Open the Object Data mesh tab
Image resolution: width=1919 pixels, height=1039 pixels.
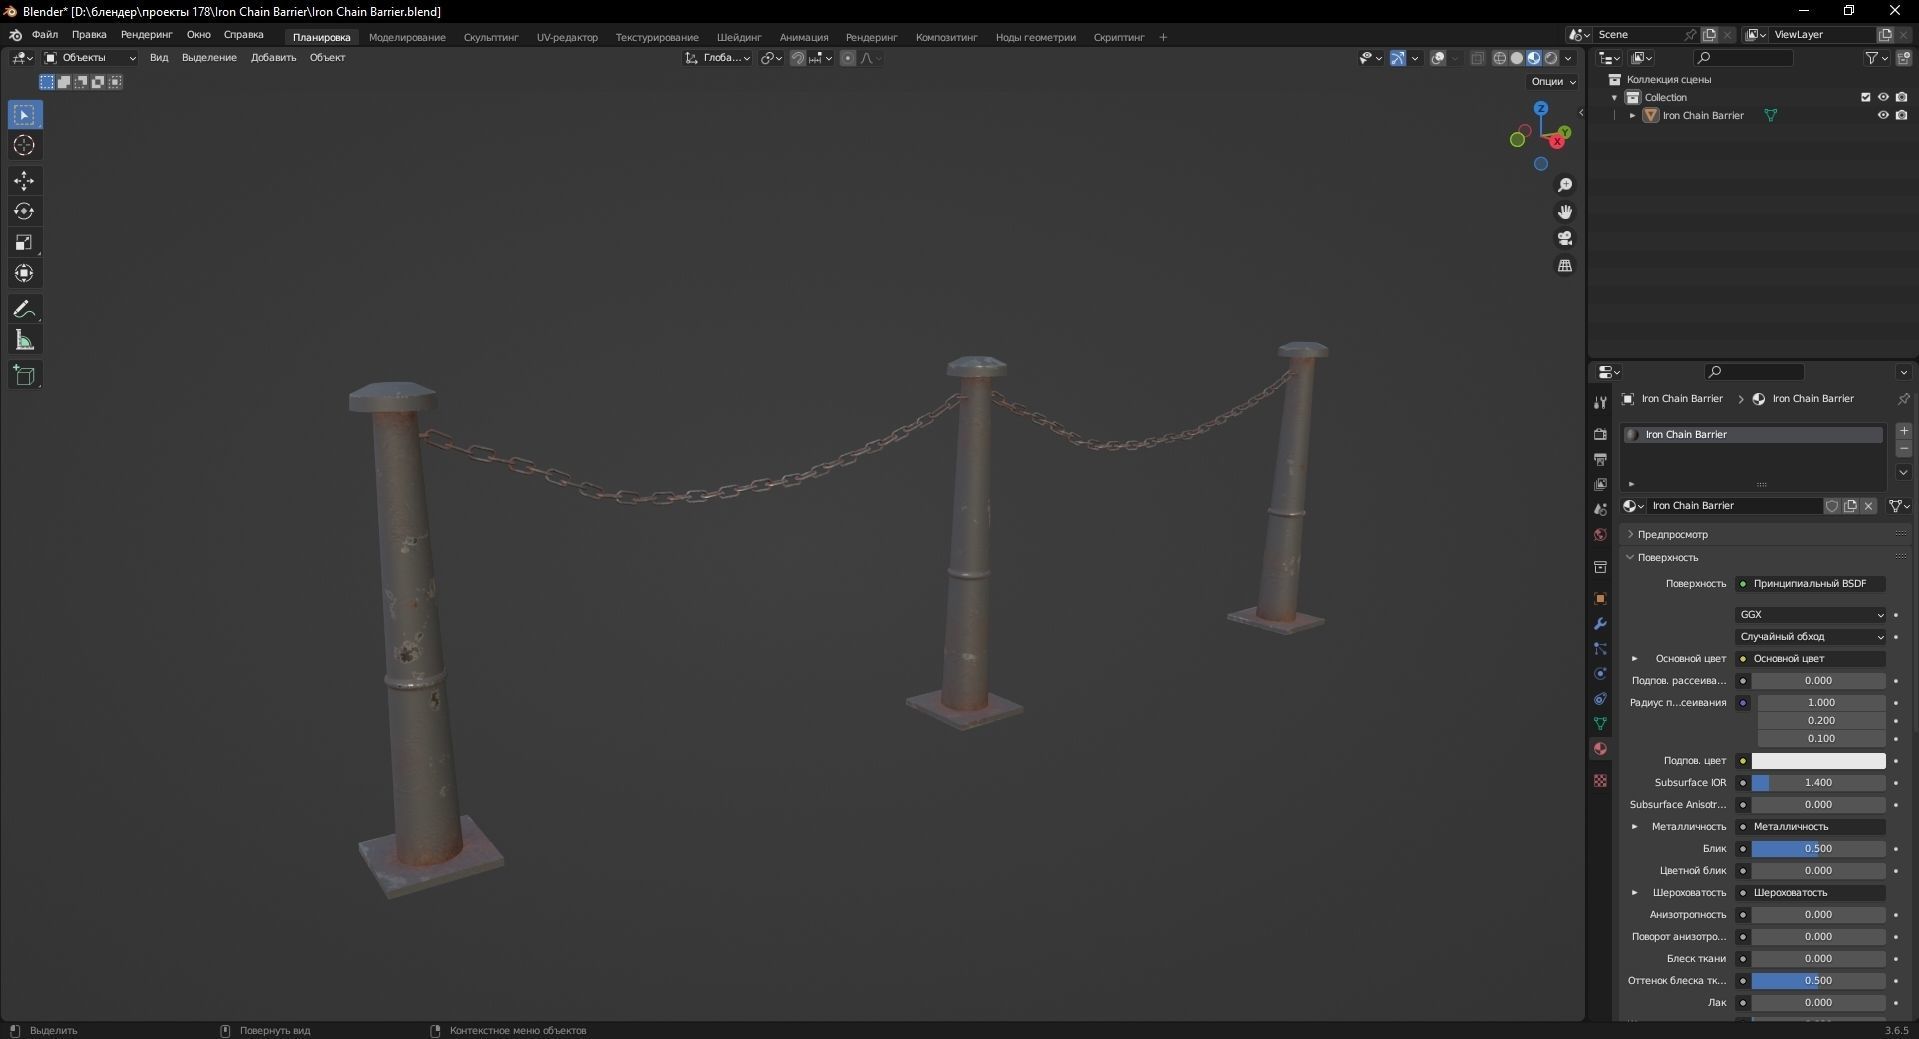point(1600,724)
